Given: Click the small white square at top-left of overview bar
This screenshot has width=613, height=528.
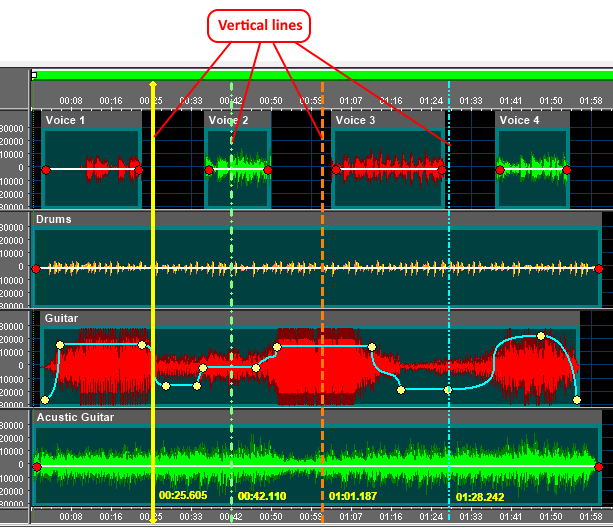Looking at the screenshot, I should [34, 74].
